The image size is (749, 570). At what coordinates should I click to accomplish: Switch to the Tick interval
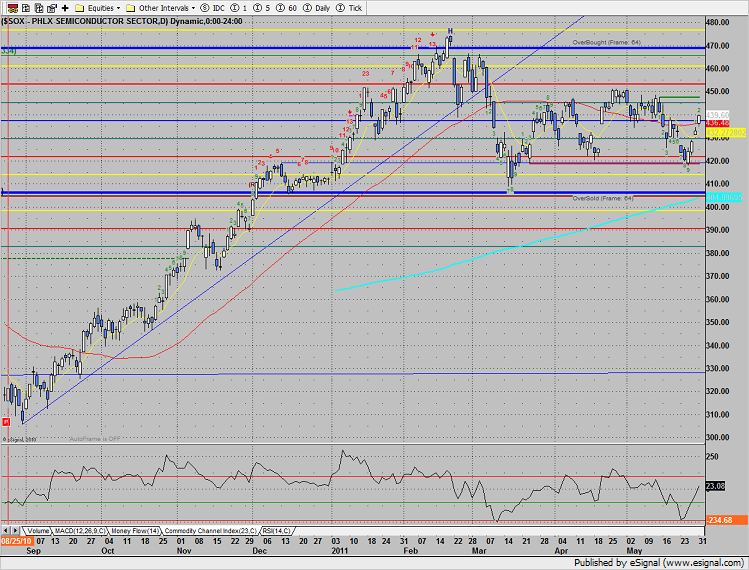pyautogui.click(x=349, y=8)
